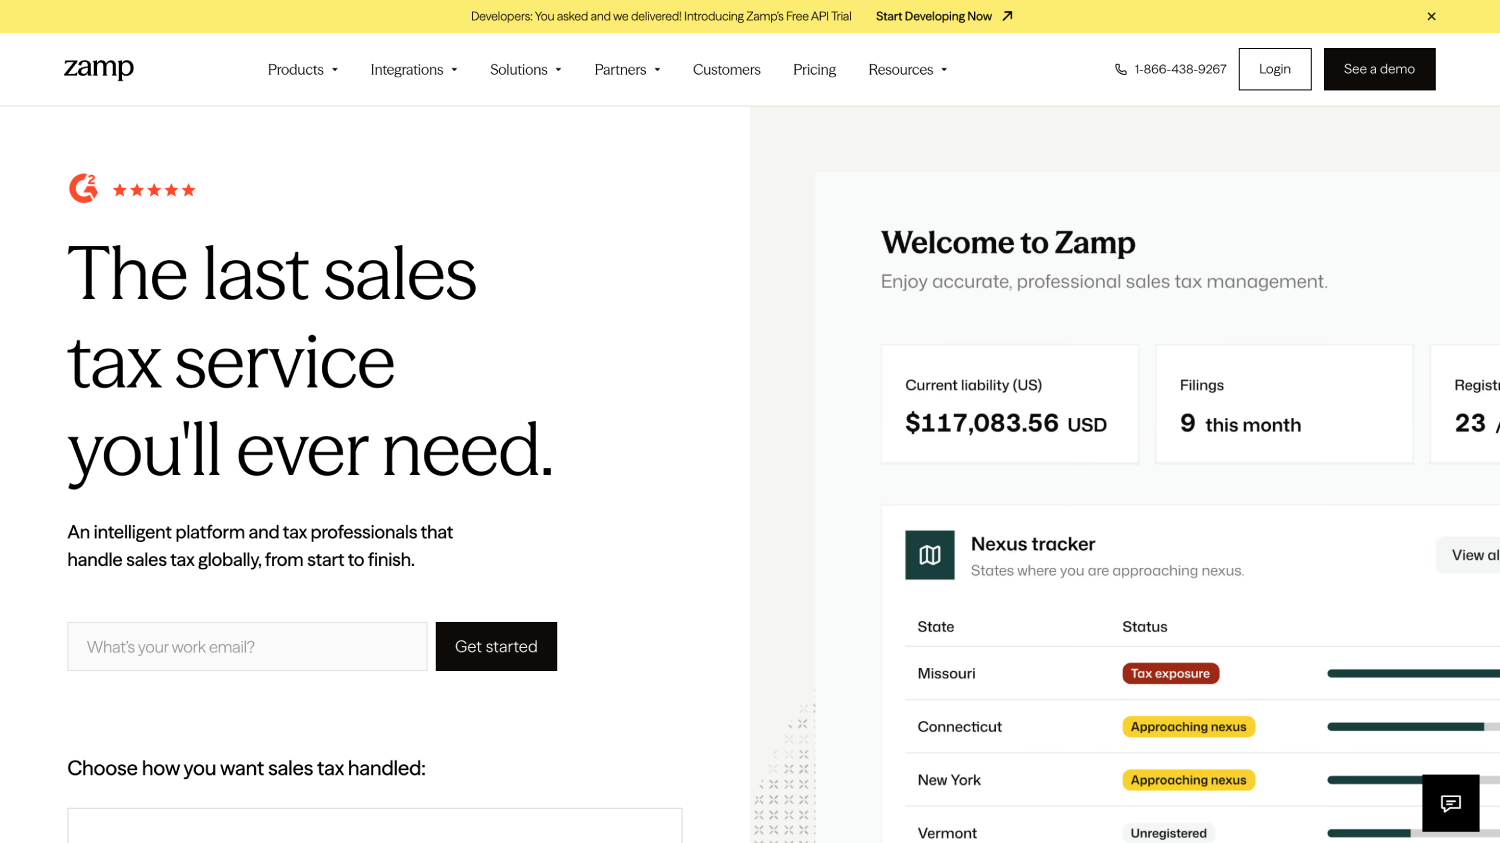Expand the Integrations dropdown menu
The image size is (1500, 843).
tap(414, 70)
